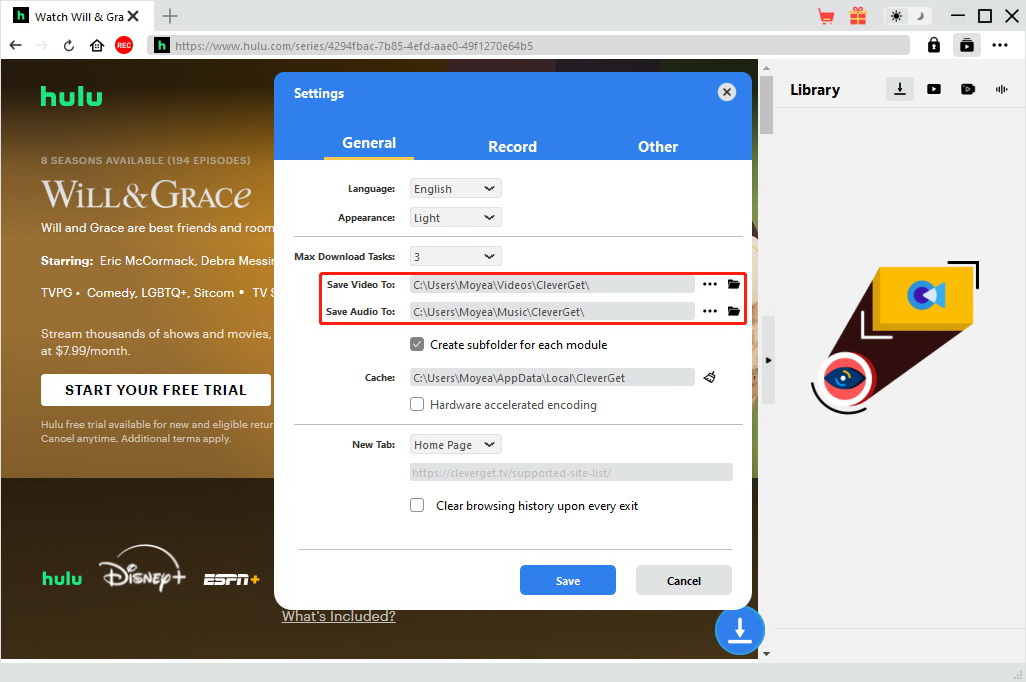Enable Clear browsing history upon every exit

click(x=417, y=505)
